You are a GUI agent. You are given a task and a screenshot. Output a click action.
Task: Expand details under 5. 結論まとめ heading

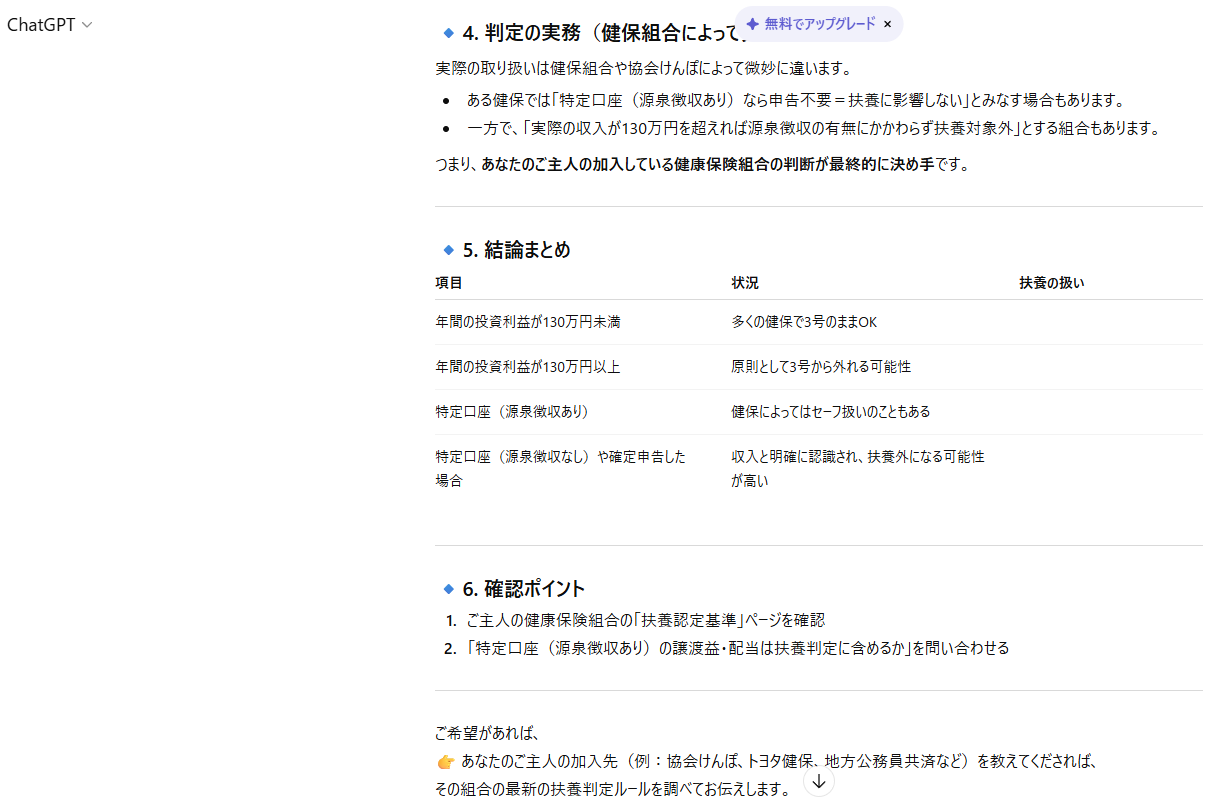point(524,250)
